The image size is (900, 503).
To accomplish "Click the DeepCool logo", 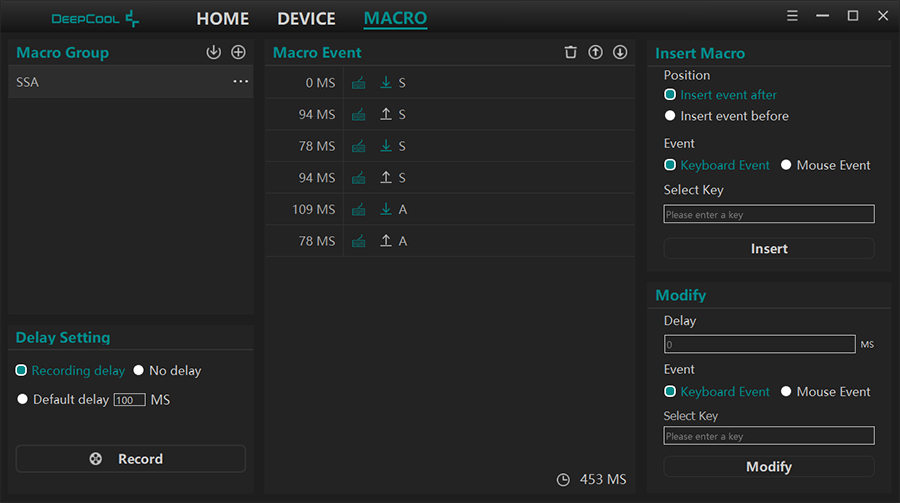I will coord(96,19).
